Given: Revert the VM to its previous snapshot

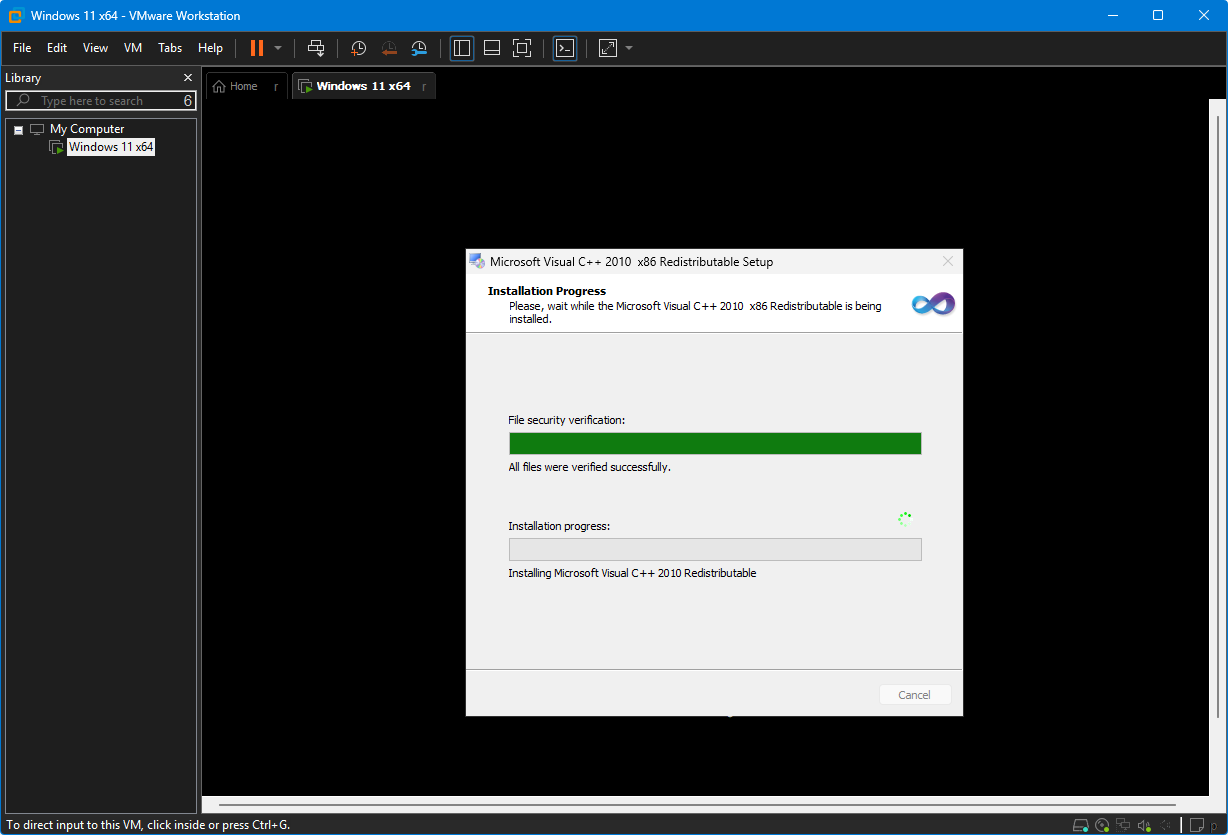Looking at the screenshot, I should click(x=389, y=48).
